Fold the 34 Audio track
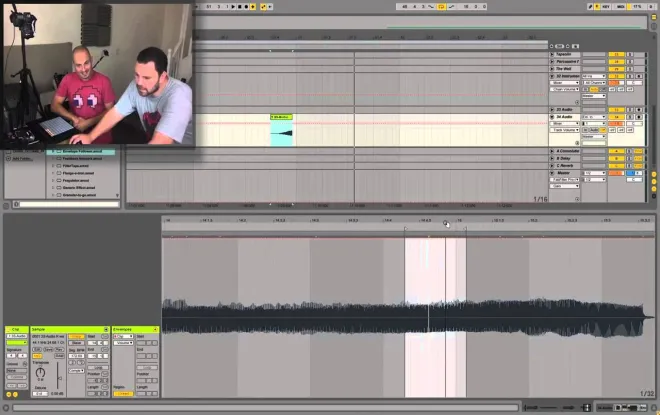This screenshot has width=660, height=415. (x=552, y=117)
